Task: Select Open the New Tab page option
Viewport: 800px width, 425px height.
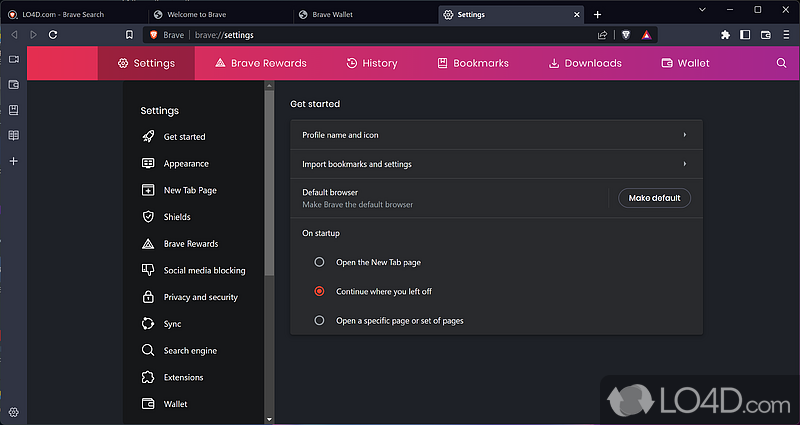Action: tap(319, 262)
